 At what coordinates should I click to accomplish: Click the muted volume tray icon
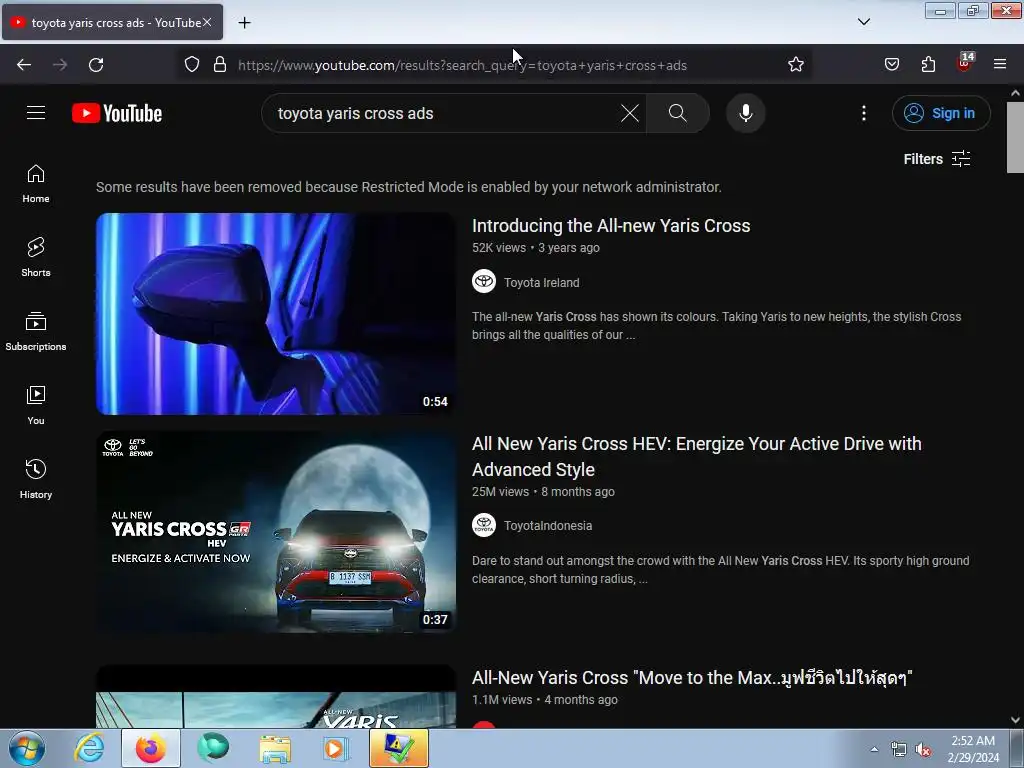[x=923, y=750]
